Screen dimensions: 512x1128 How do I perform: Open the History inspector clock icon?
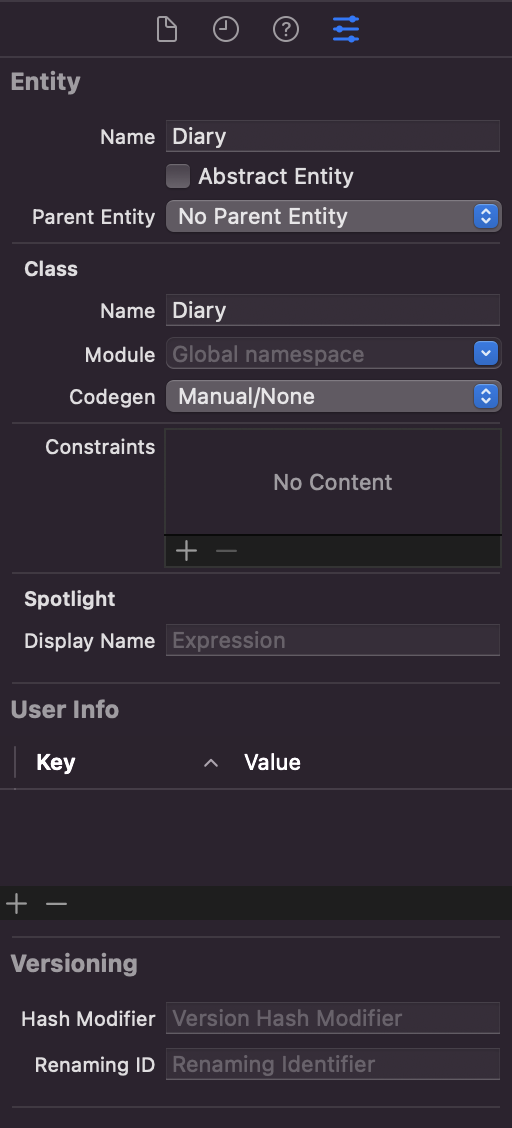pyautogui.click(x=226, y=29)
